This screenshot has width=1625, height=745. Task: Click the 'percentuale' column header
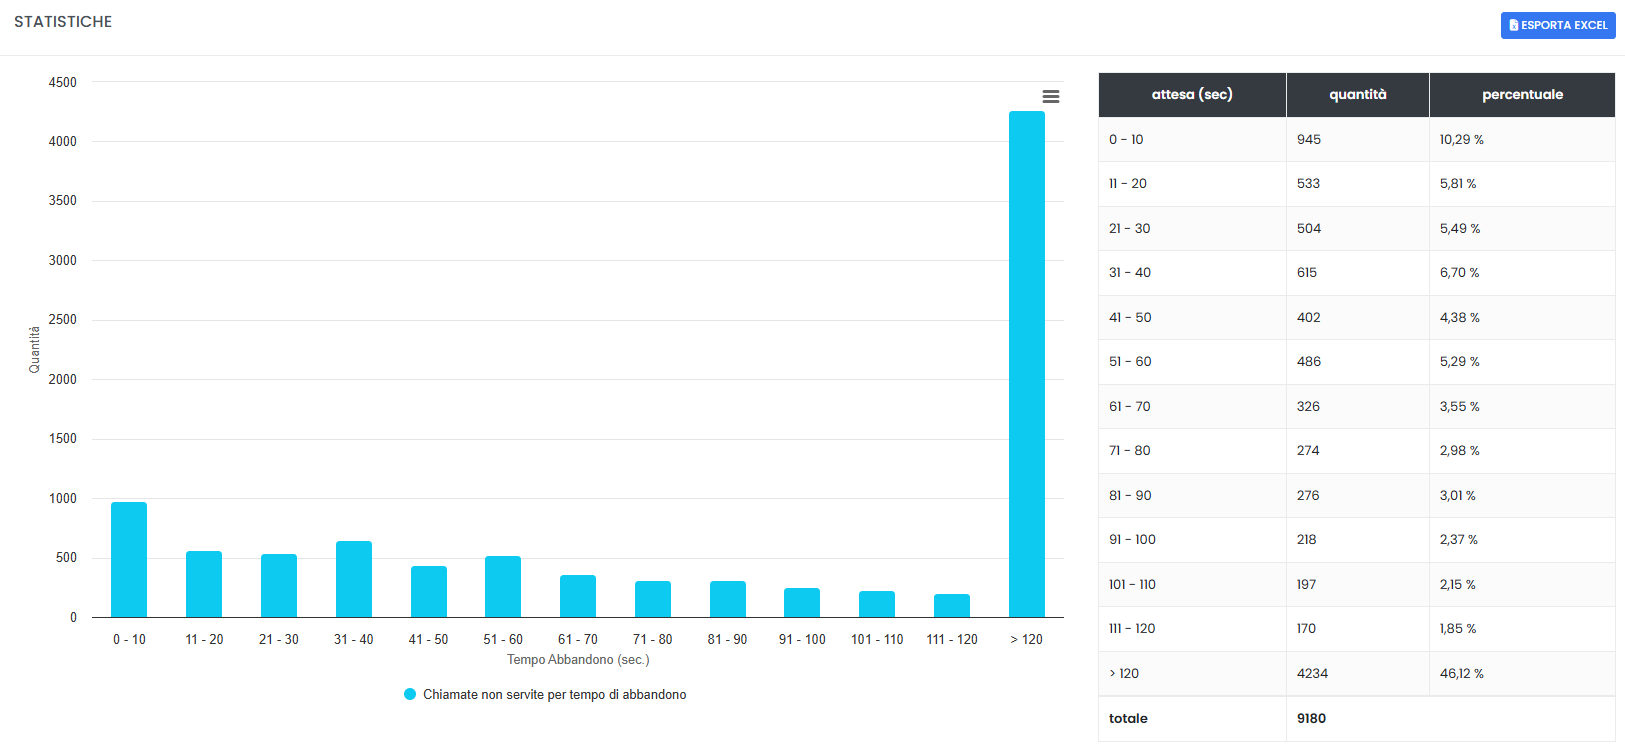1522,95
